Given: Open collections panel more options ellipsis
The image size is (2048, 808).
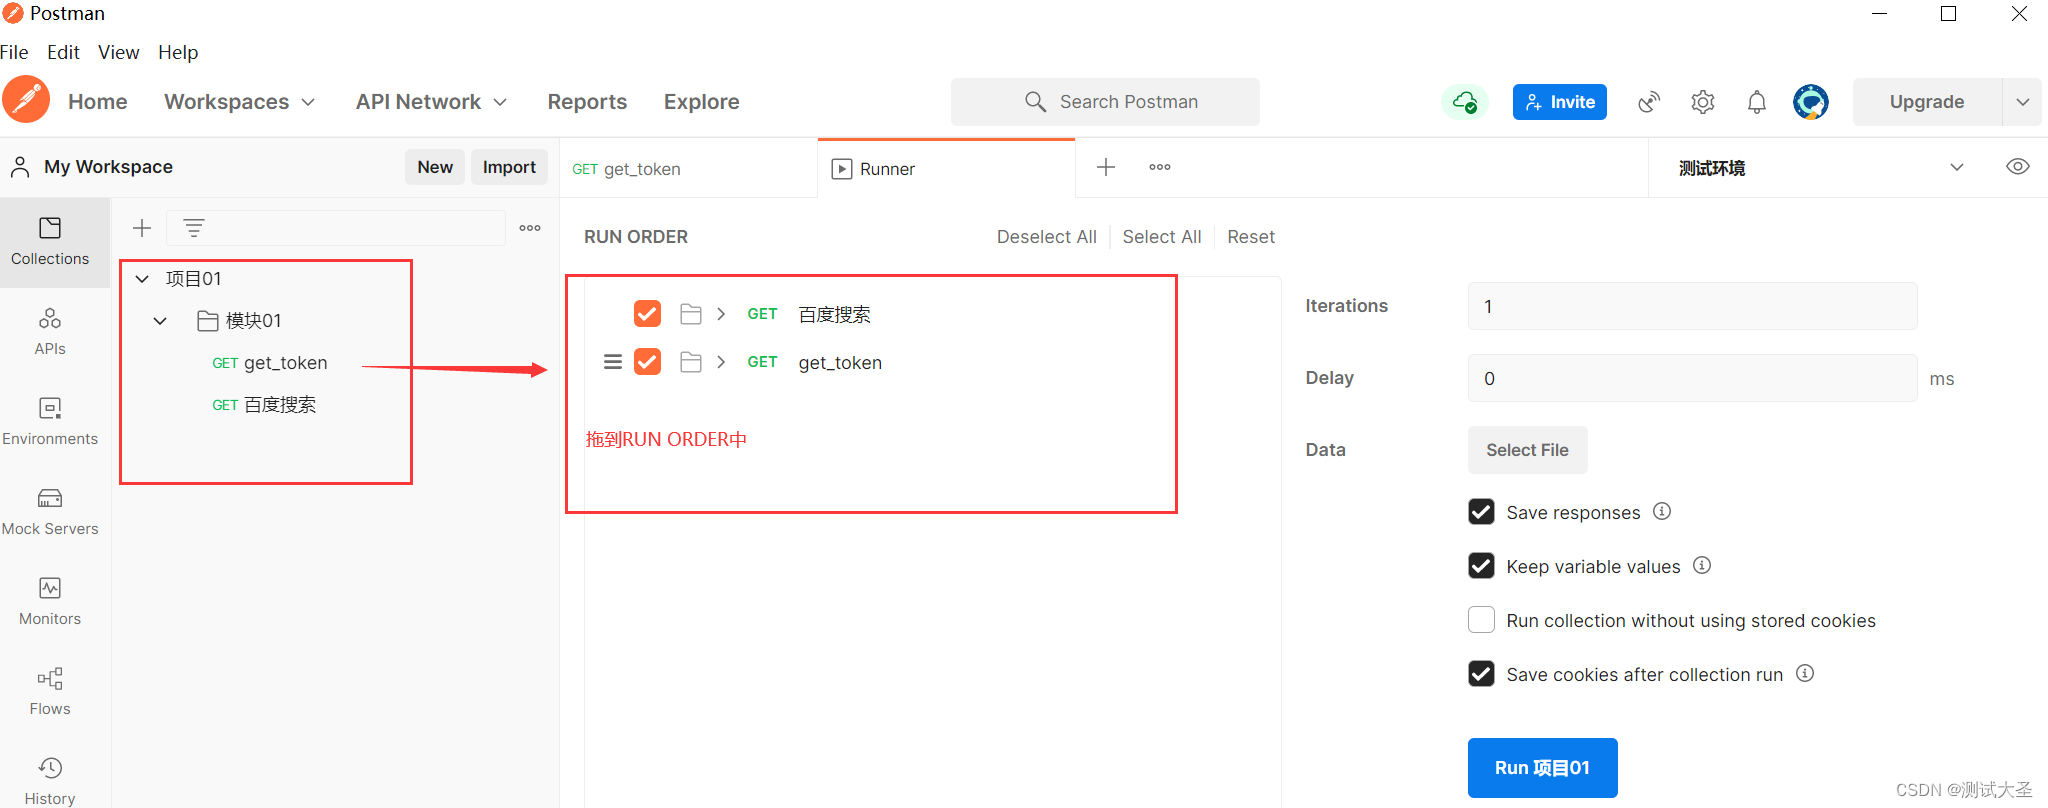Looking at the screenshot, I should (530, 228).
